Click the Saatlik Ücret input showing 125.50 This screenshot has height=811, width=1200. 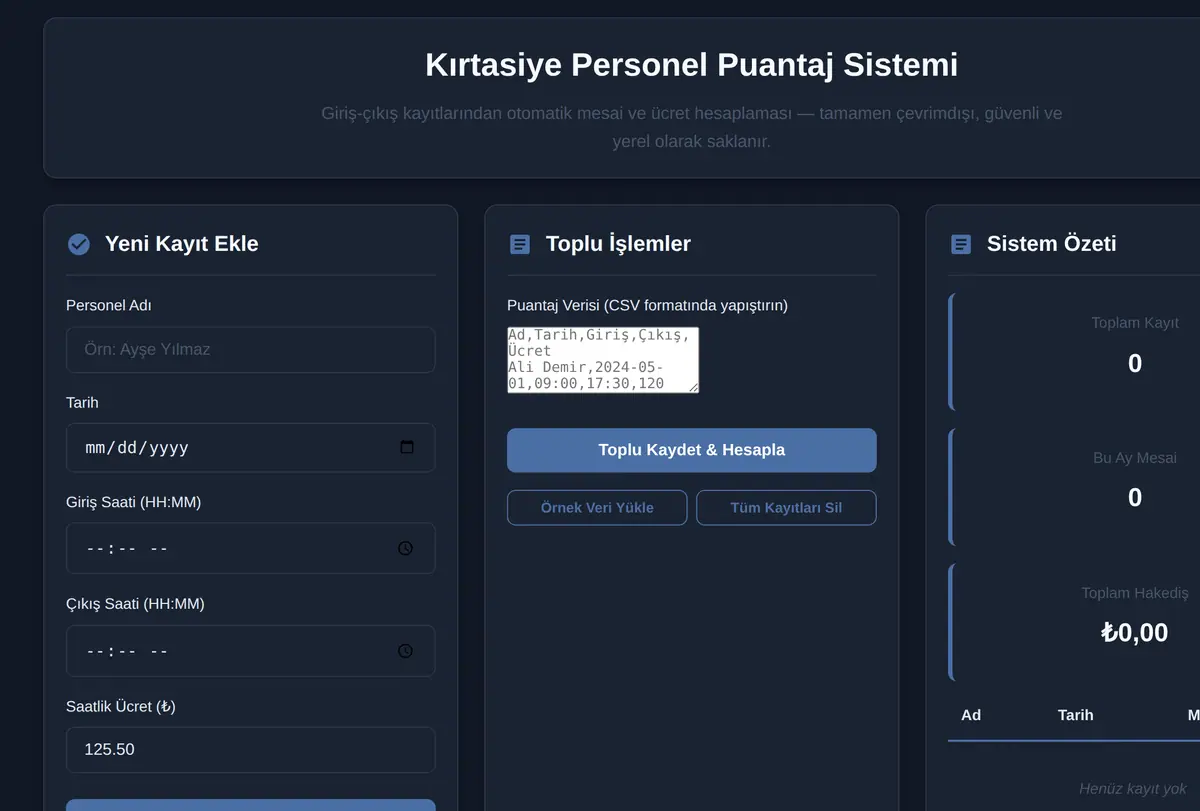[x=251, y=750]
